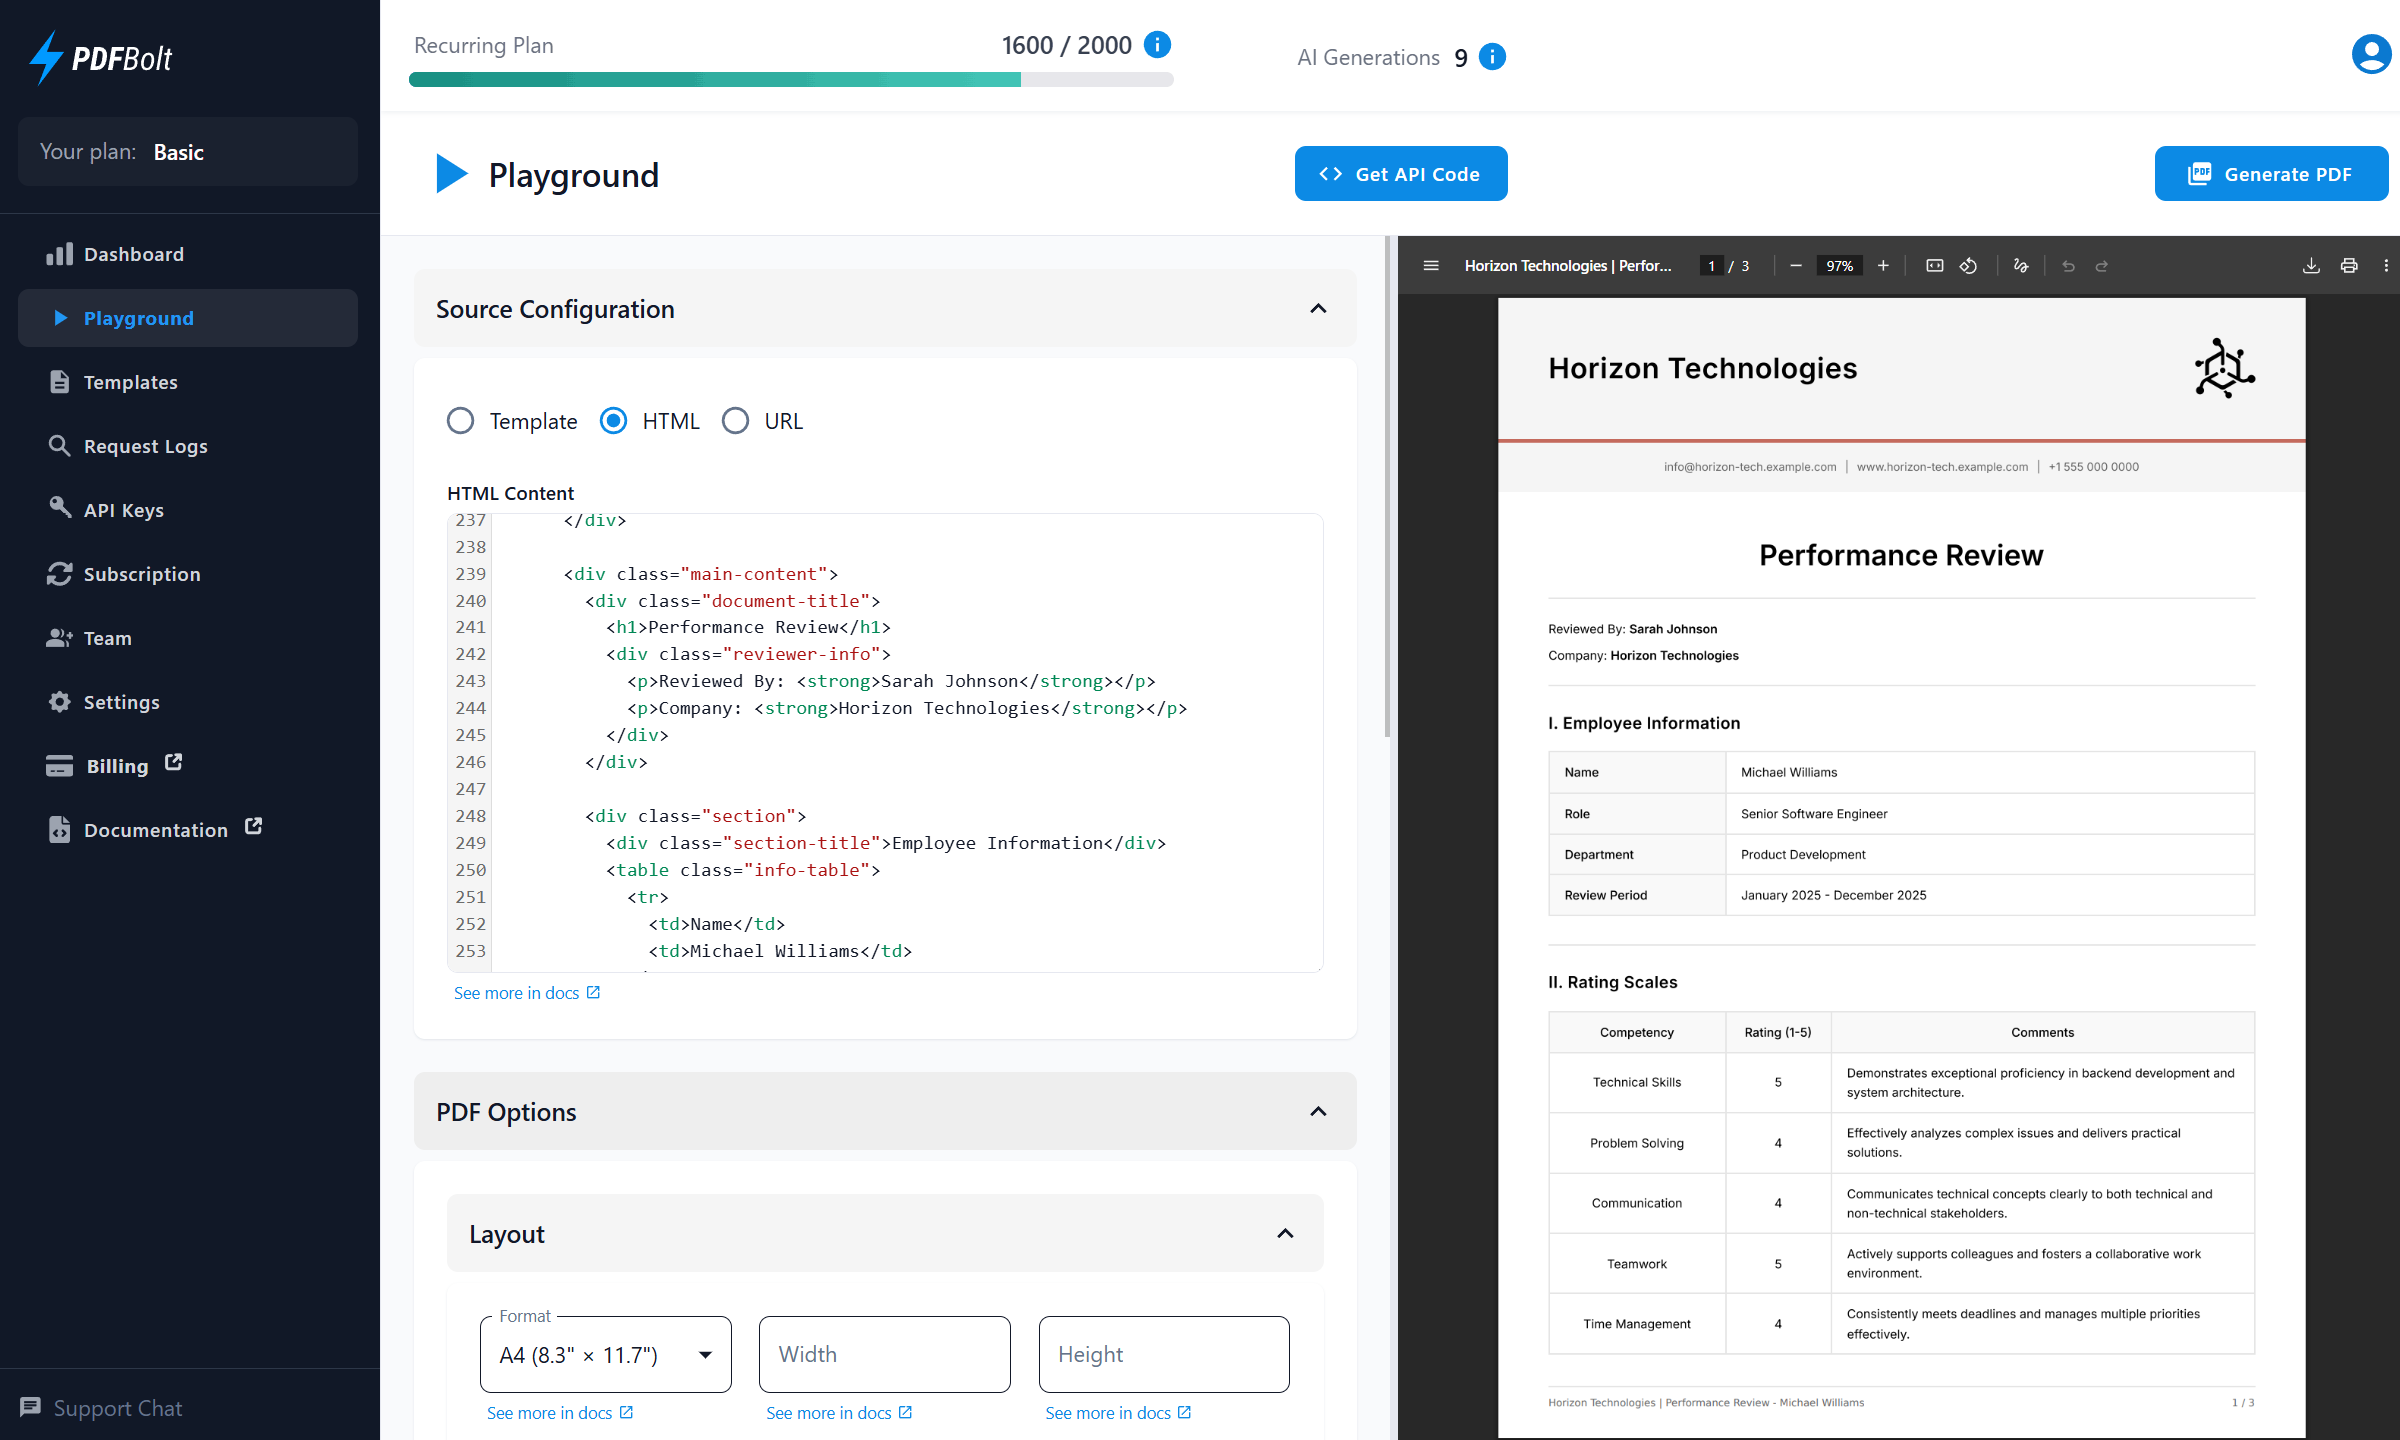Image resolution: width=2400 pixels, height=1440 pixels.
Task: Open the PDF viewer more options menu
Action: (x=2386, y=265)
